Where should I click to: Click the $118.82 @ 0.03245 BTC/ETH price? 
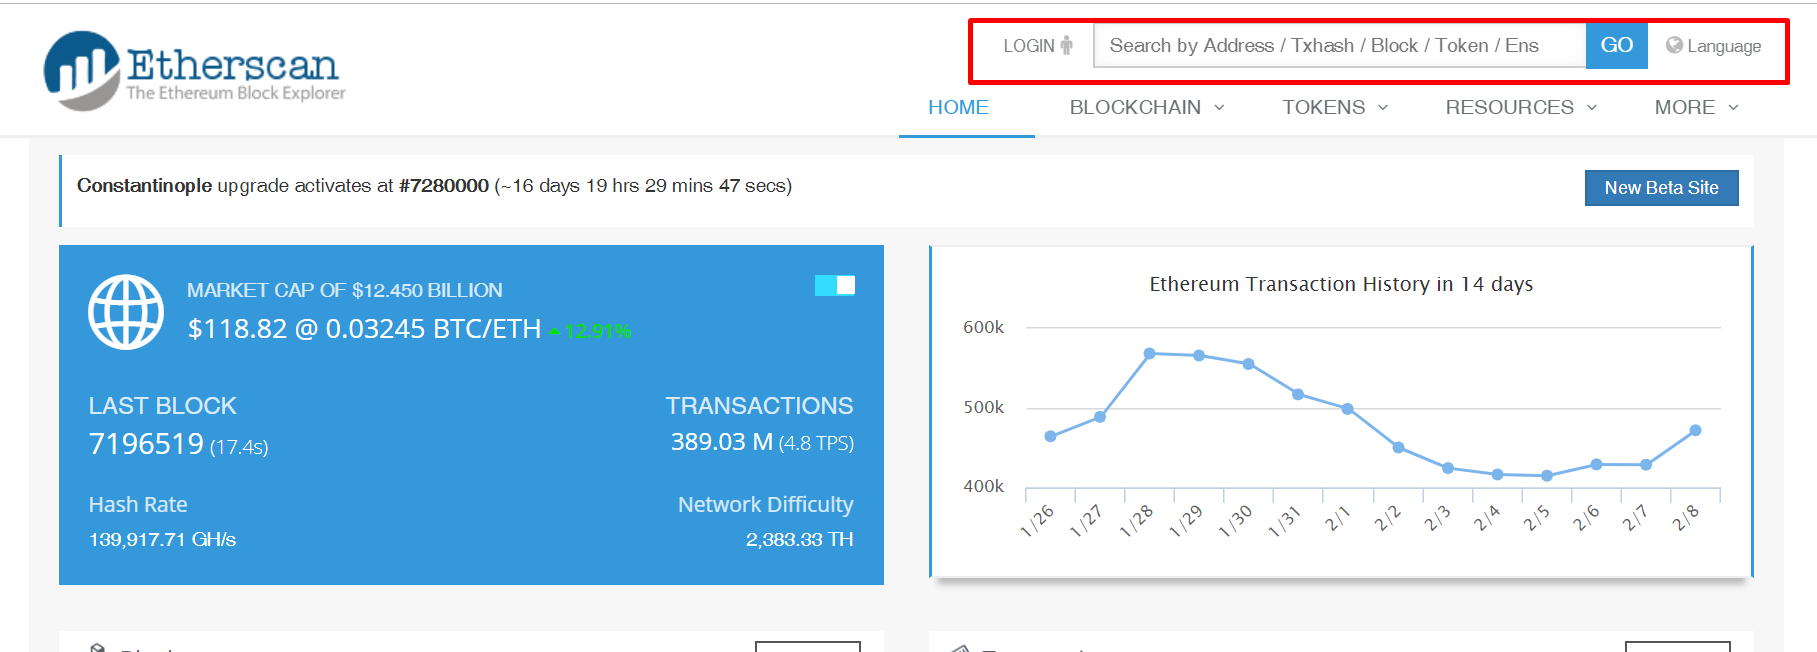click(x=364, y=329)
